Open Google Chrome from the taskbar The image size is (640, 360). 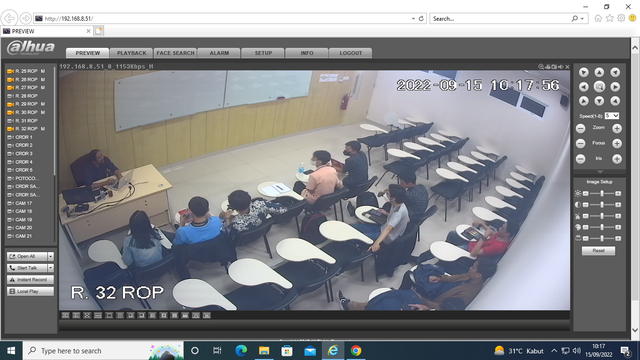tap(356, 351)
